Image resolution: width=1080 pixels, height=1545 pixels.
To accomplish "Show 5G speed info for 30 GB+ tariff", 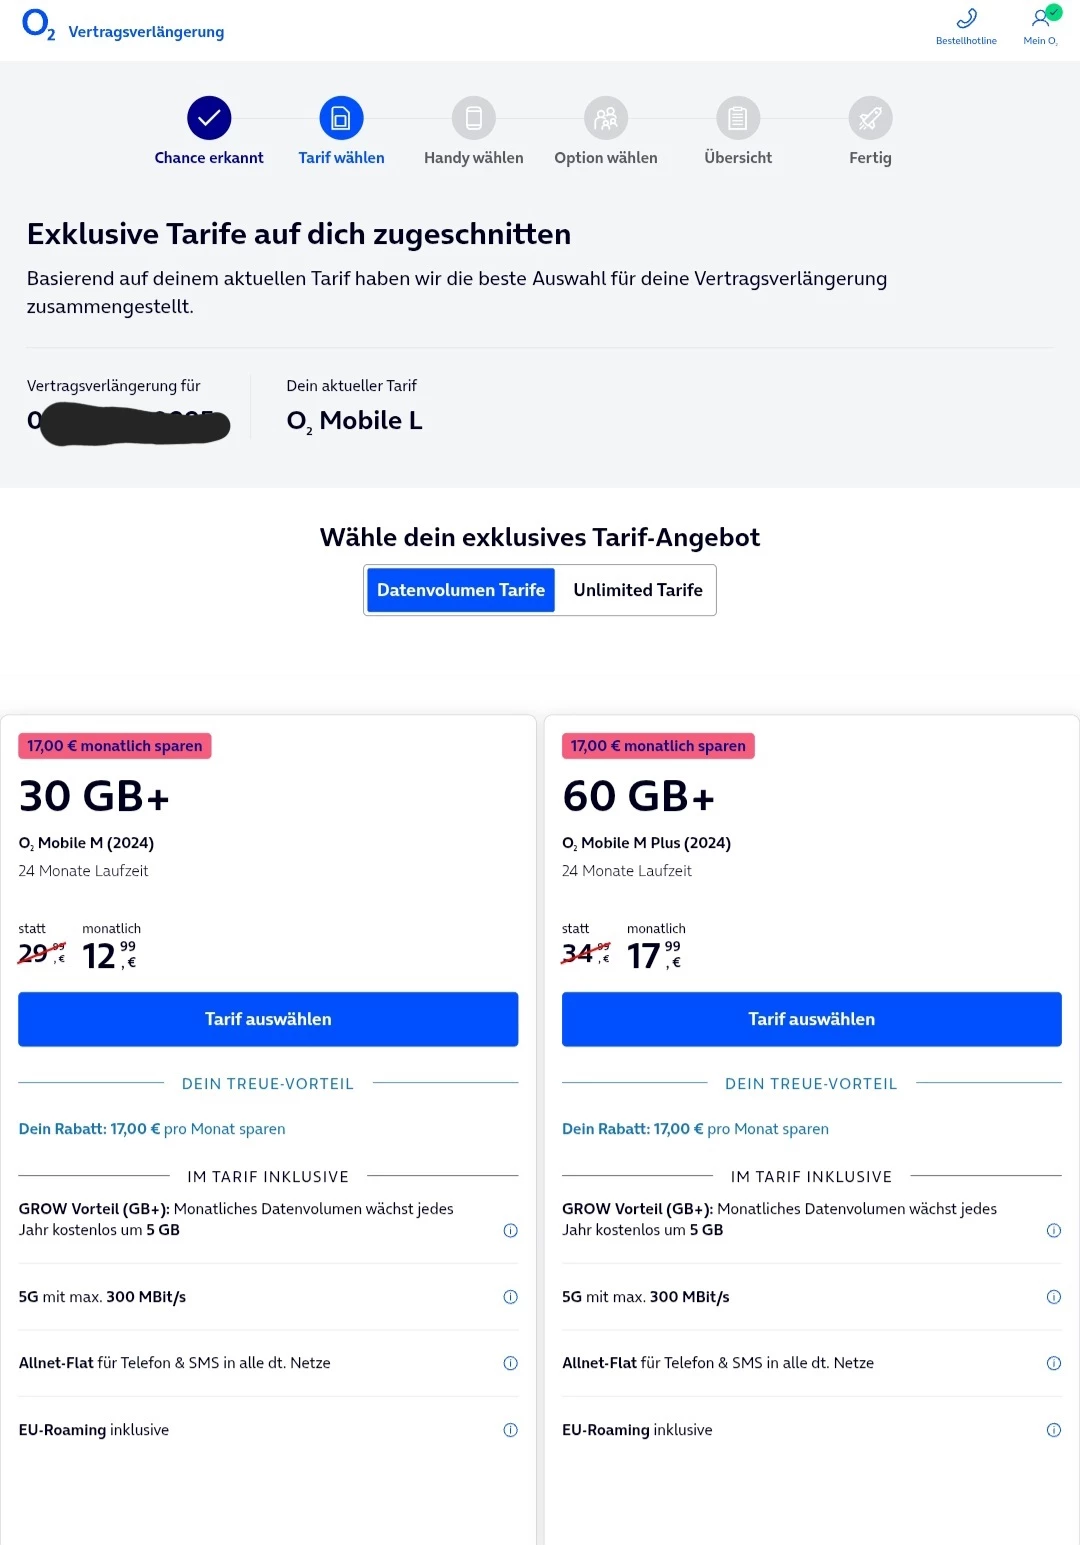I will [510, 1297].
